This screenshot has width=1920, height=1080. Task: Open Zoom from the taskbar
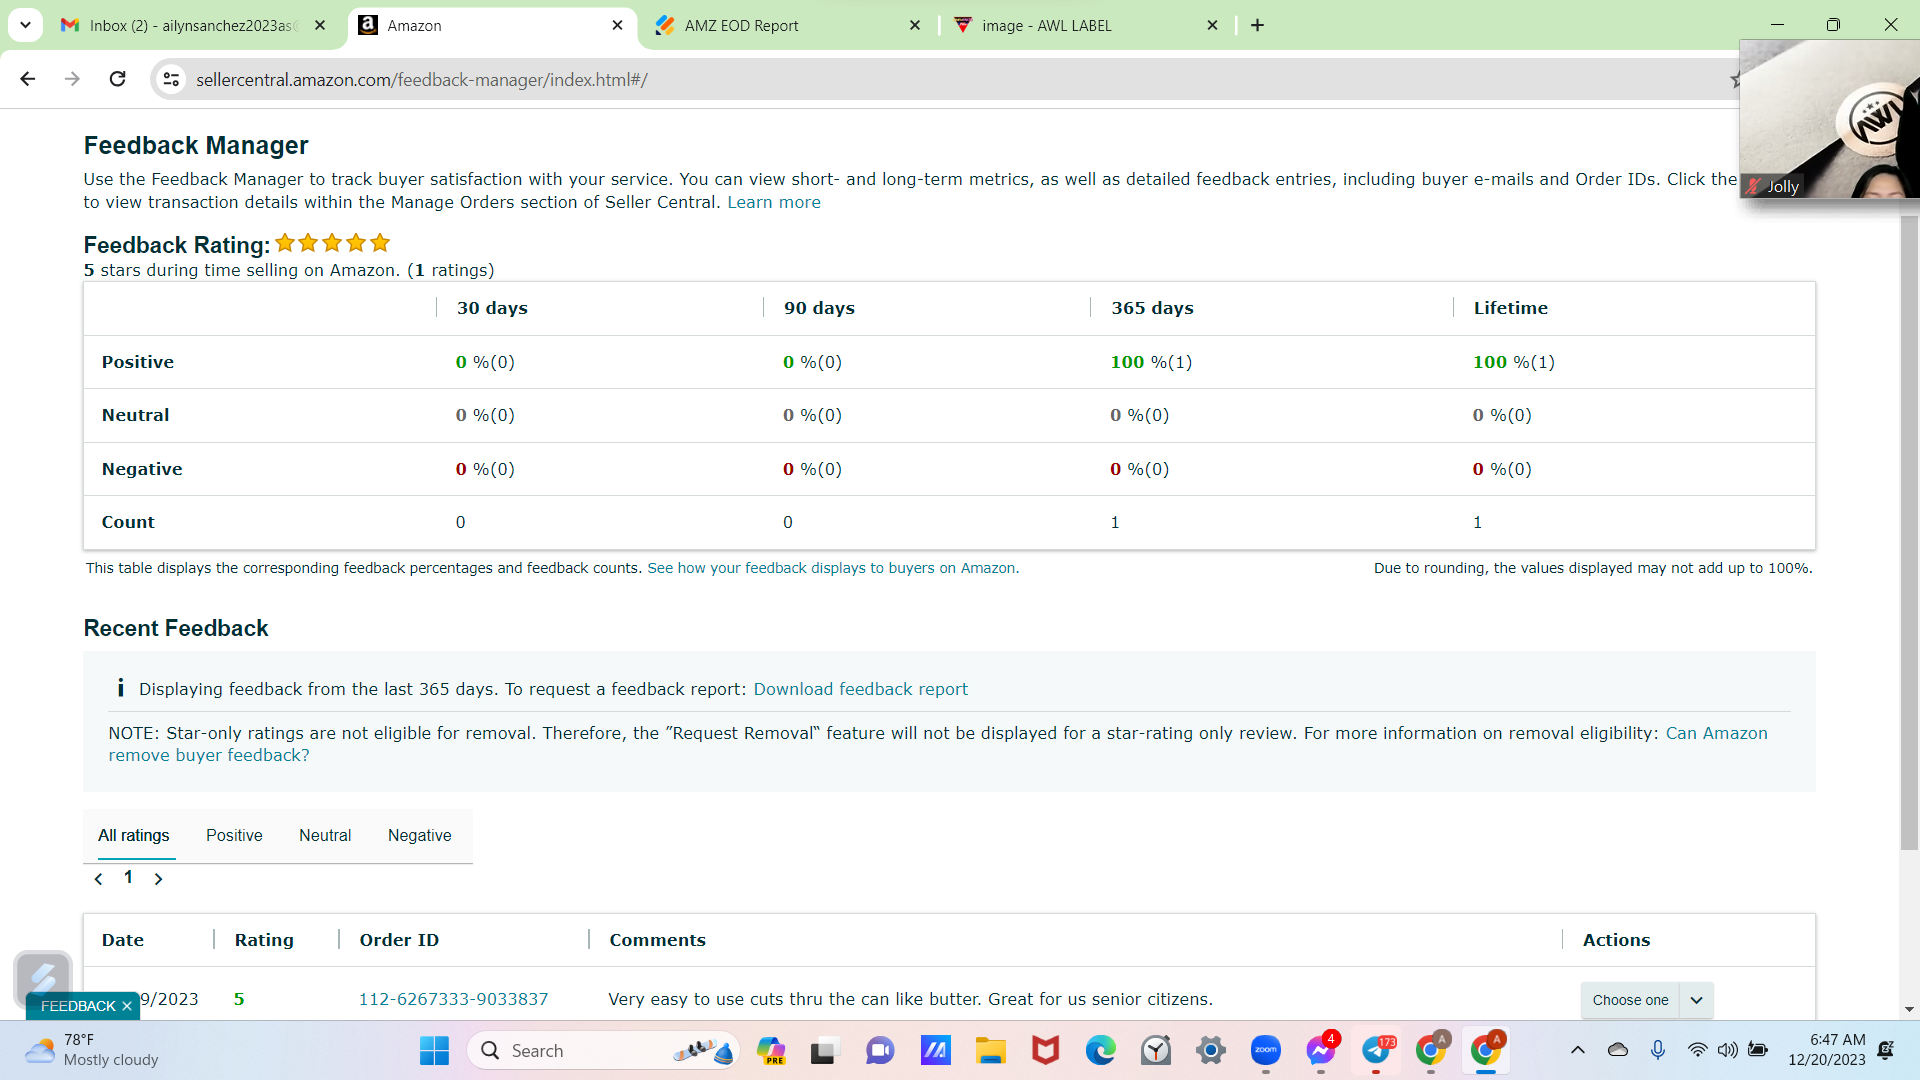[x=1266, y=1051]
